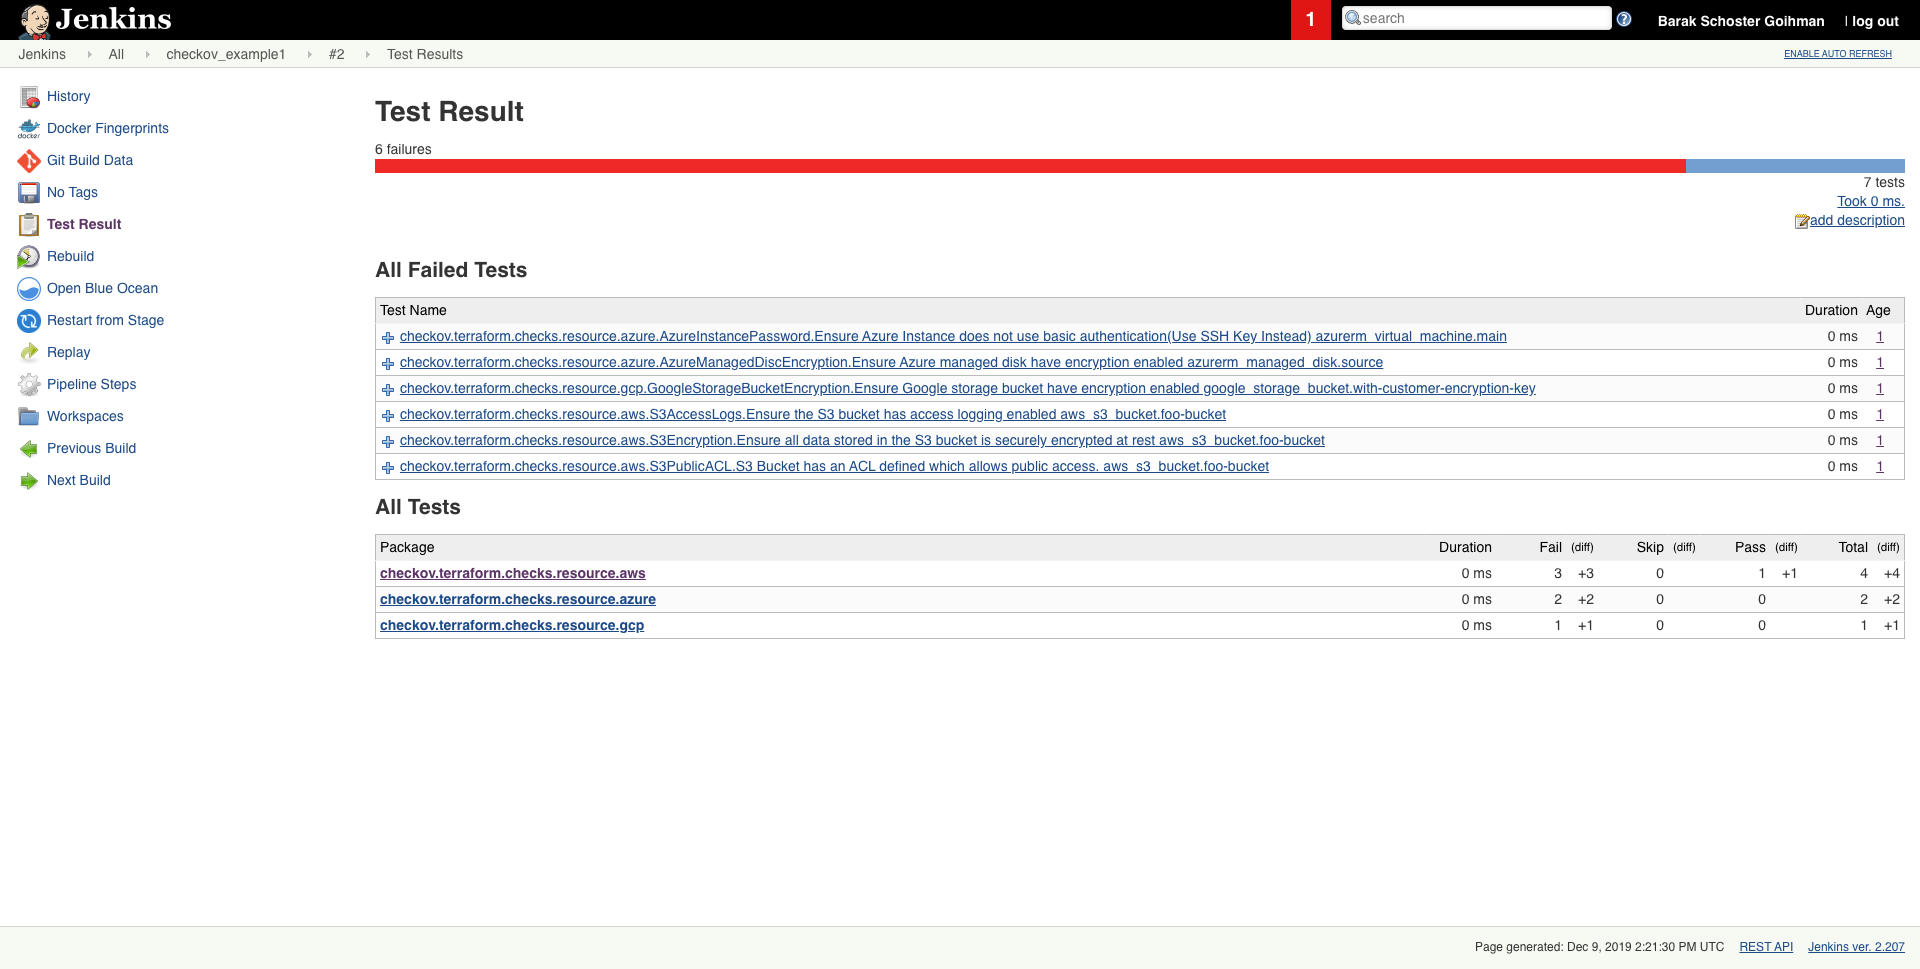The height and width of the screenshot is (969, 1920).
Task: Navigate to build #2 via breadcrumb
Action: [x=337, y=54]
